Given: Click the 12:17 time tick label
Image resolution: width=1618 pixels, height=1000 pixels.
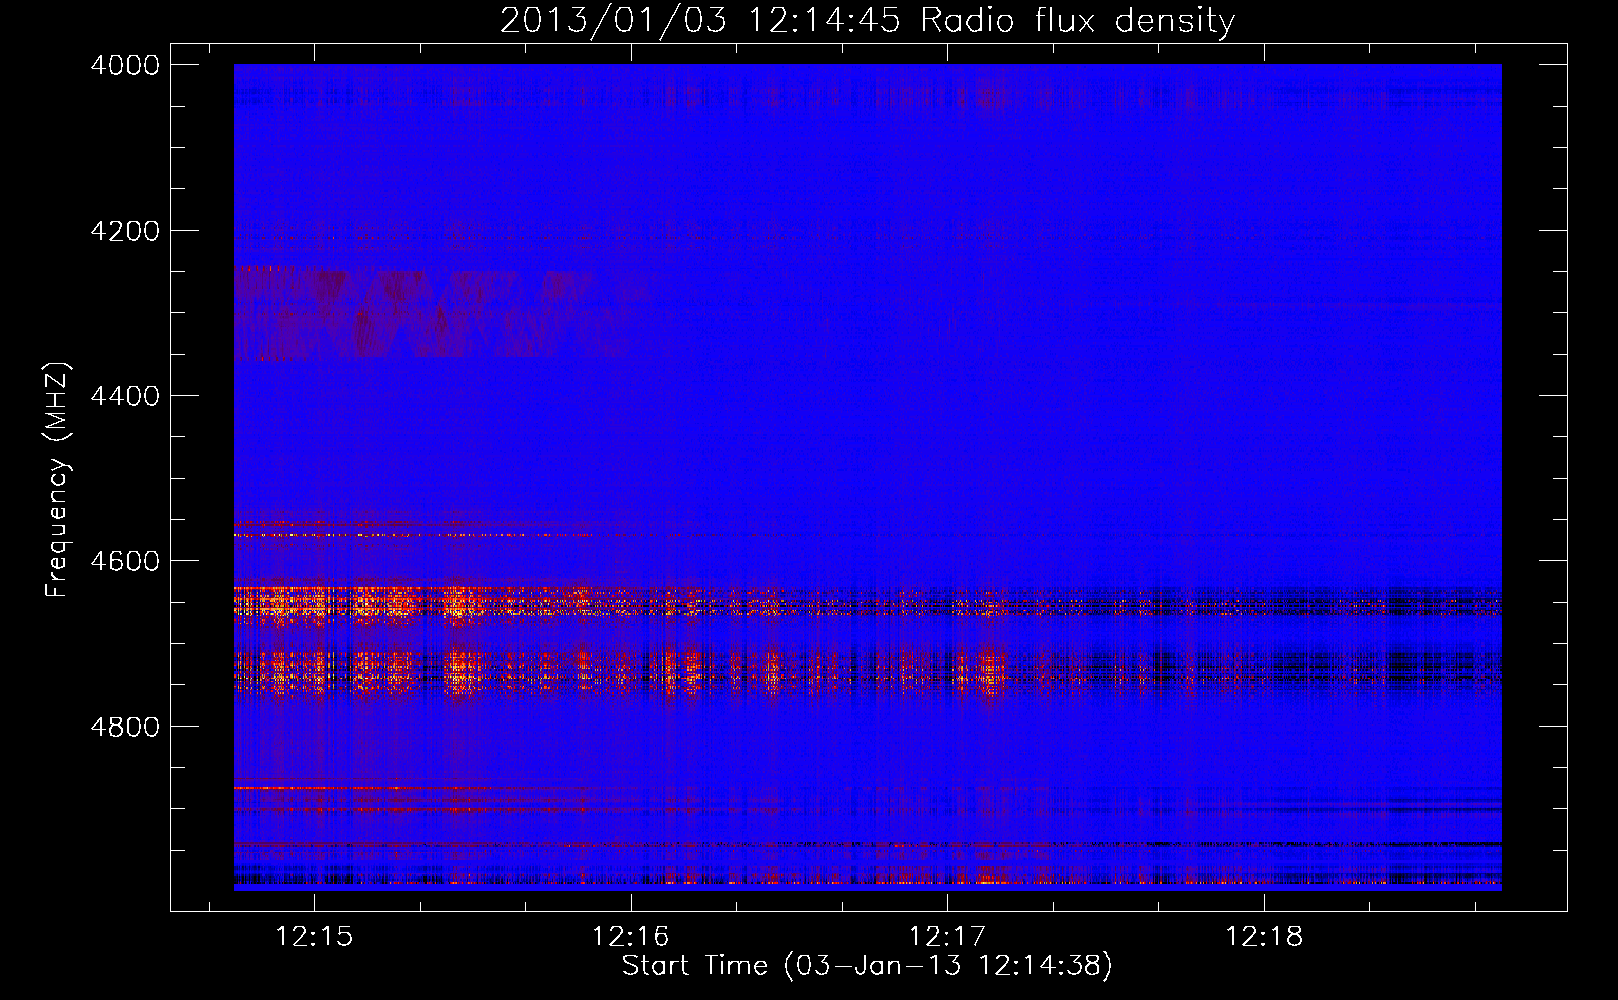Looking at the screenshot, I should [x=947, y=937].
